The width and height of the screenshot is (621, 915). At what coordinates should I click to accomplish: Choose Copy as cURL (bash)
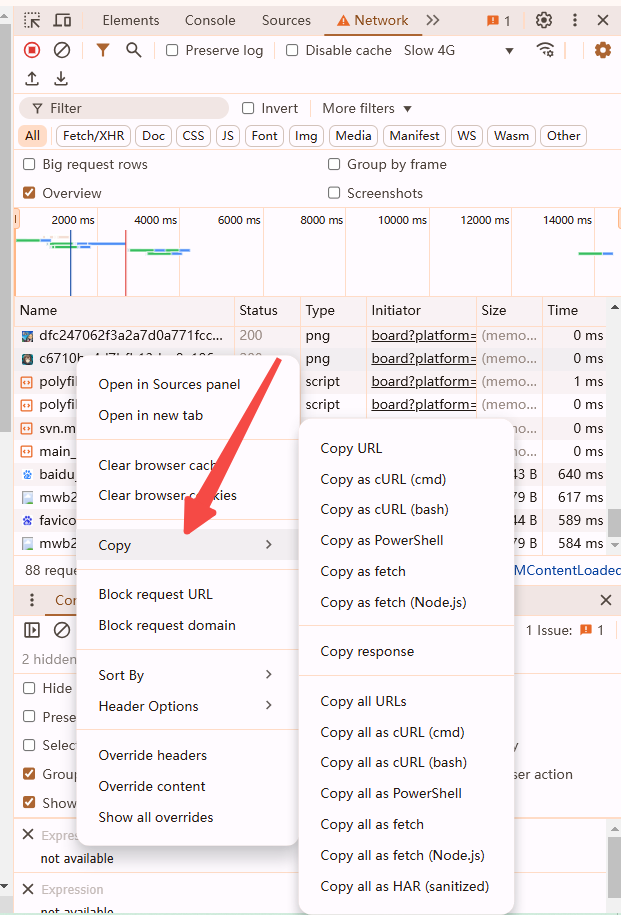point(384,509)
